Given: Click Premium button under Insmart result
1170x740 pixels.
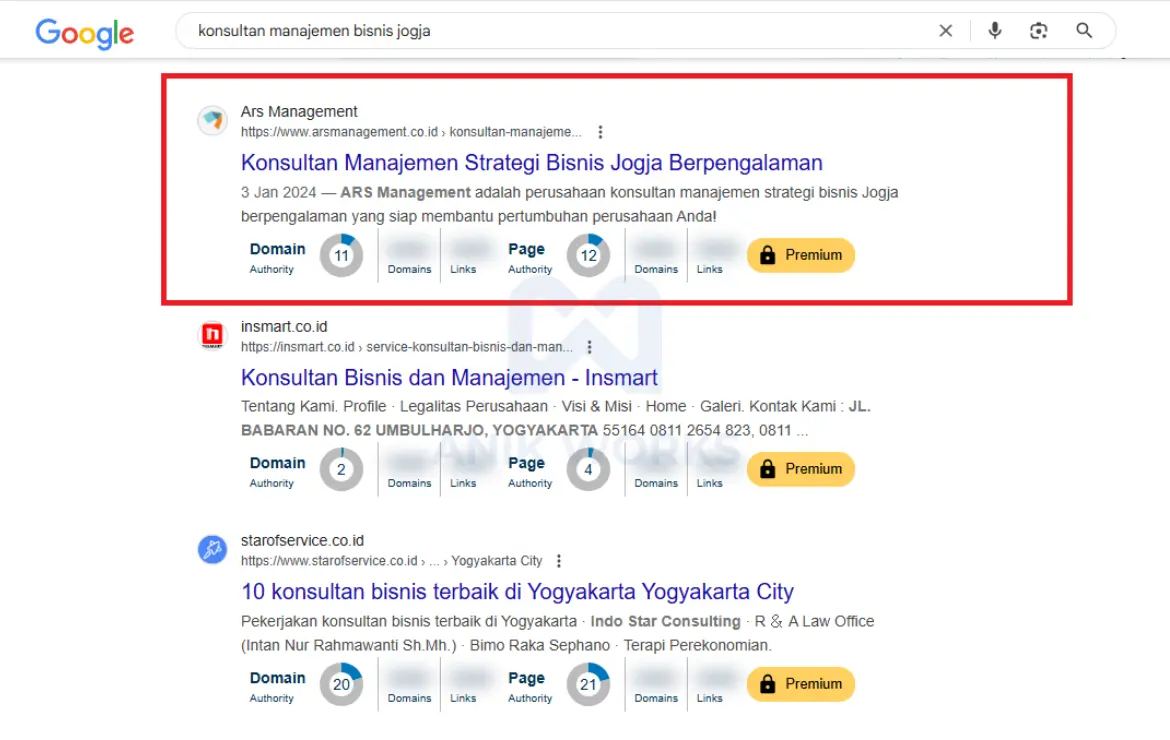Looking at the screenshot, I should point(800,469).
